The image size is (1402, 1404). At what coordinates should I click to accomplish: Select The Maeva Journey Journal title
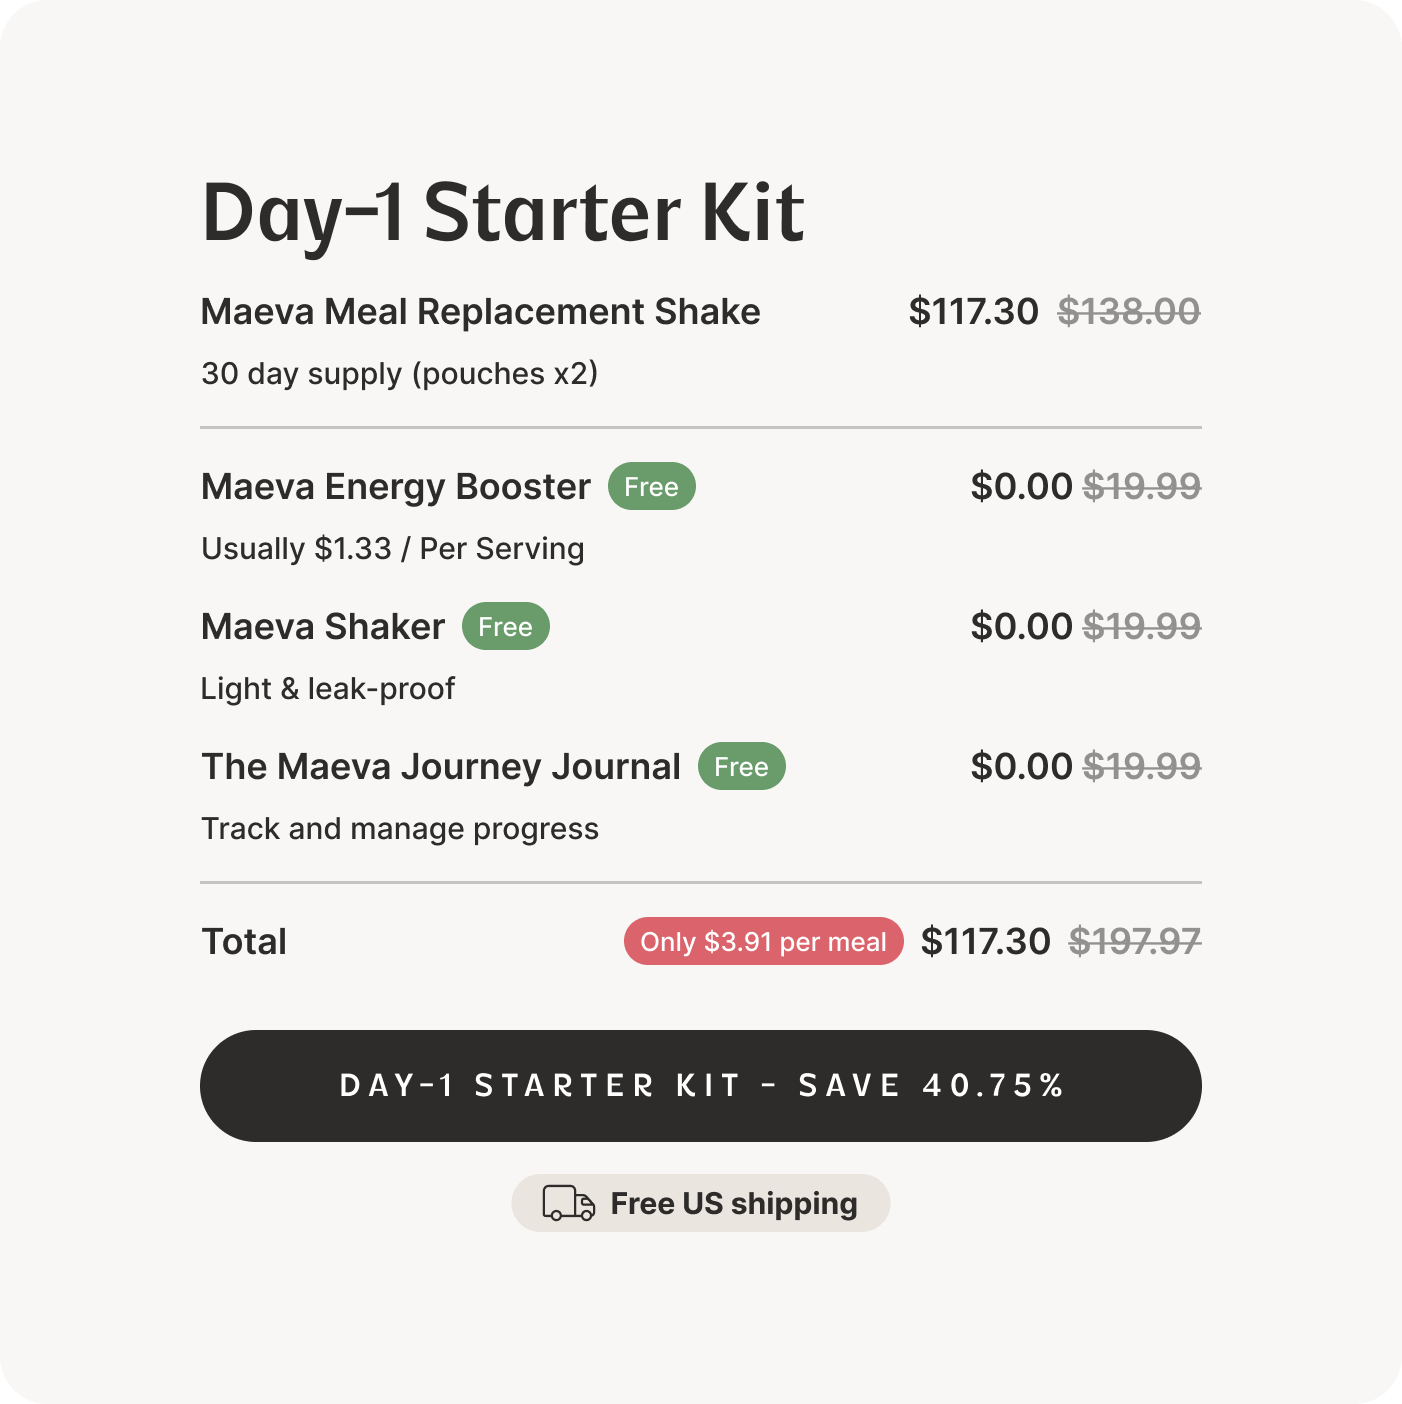(x=440, y=766)
